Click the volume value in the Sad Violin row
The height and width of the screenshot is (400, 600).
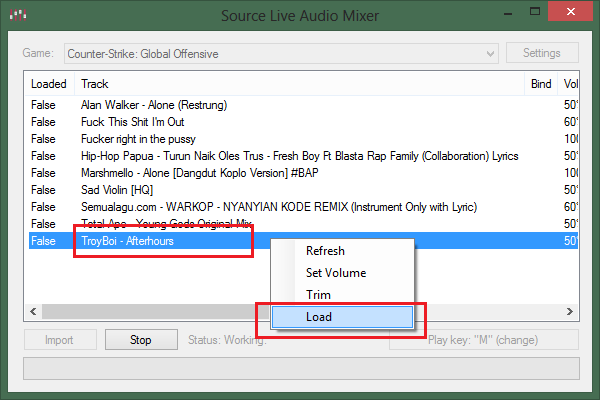(571, 190)
